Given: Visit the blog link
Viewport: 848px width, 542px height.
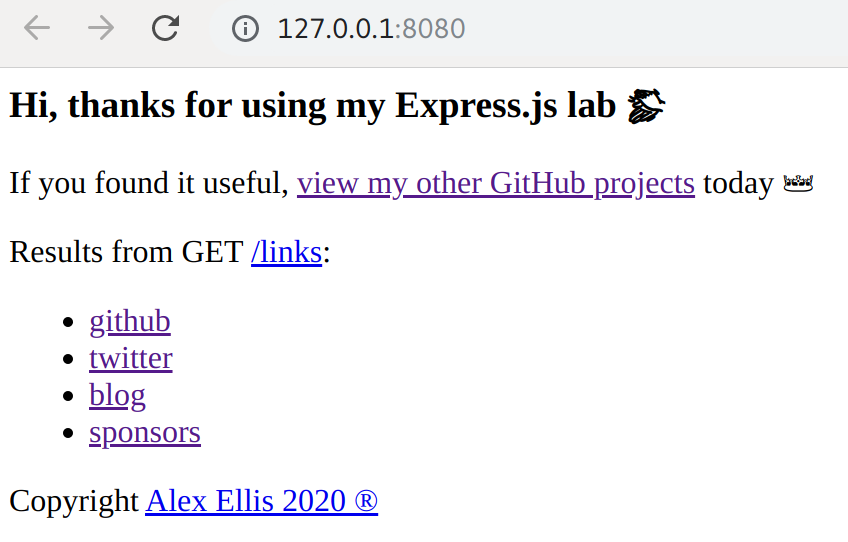Looking at the screenshot, I should pos(117,395).
